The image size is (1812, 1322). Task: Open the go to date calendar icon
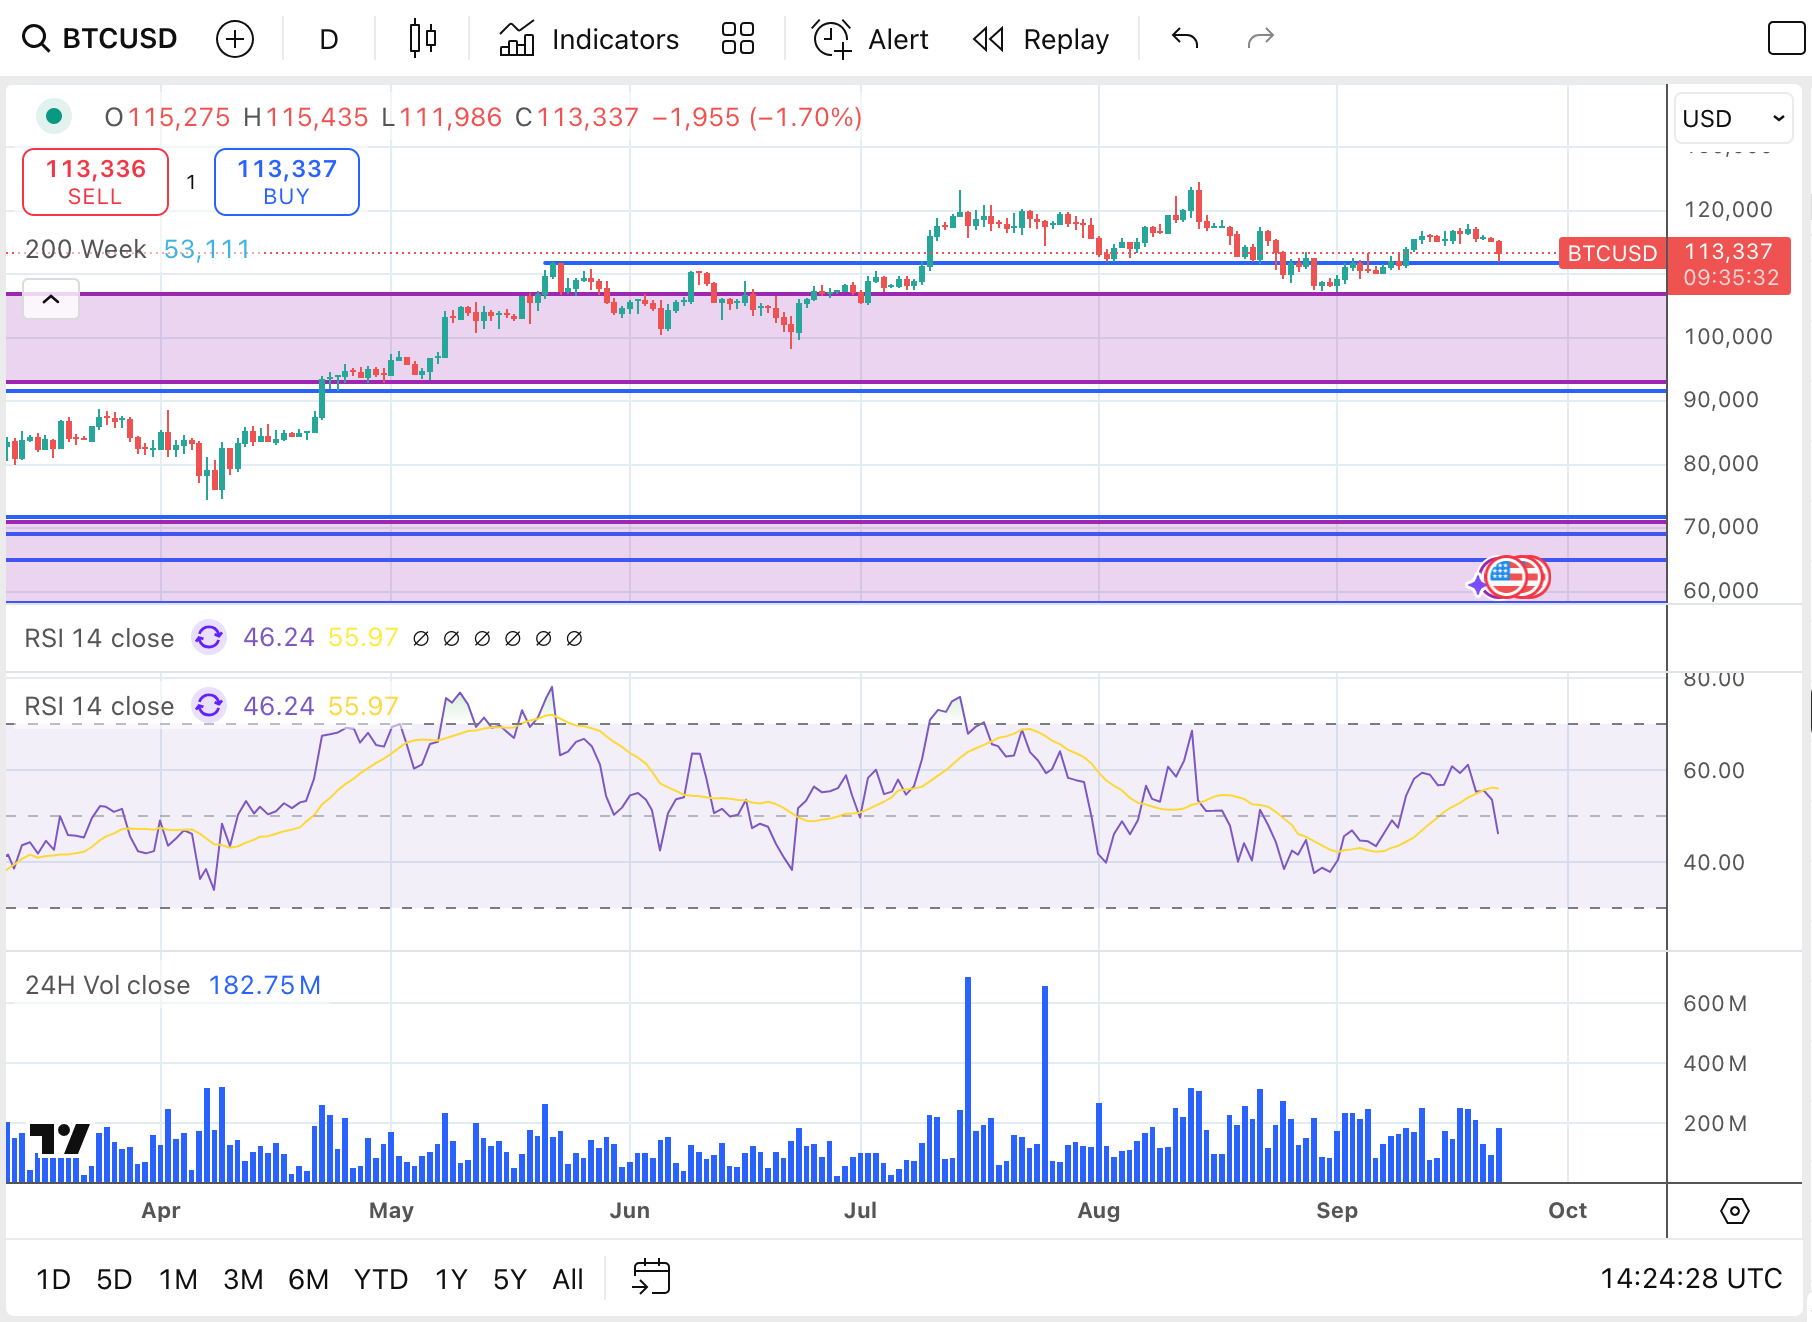651,1277
